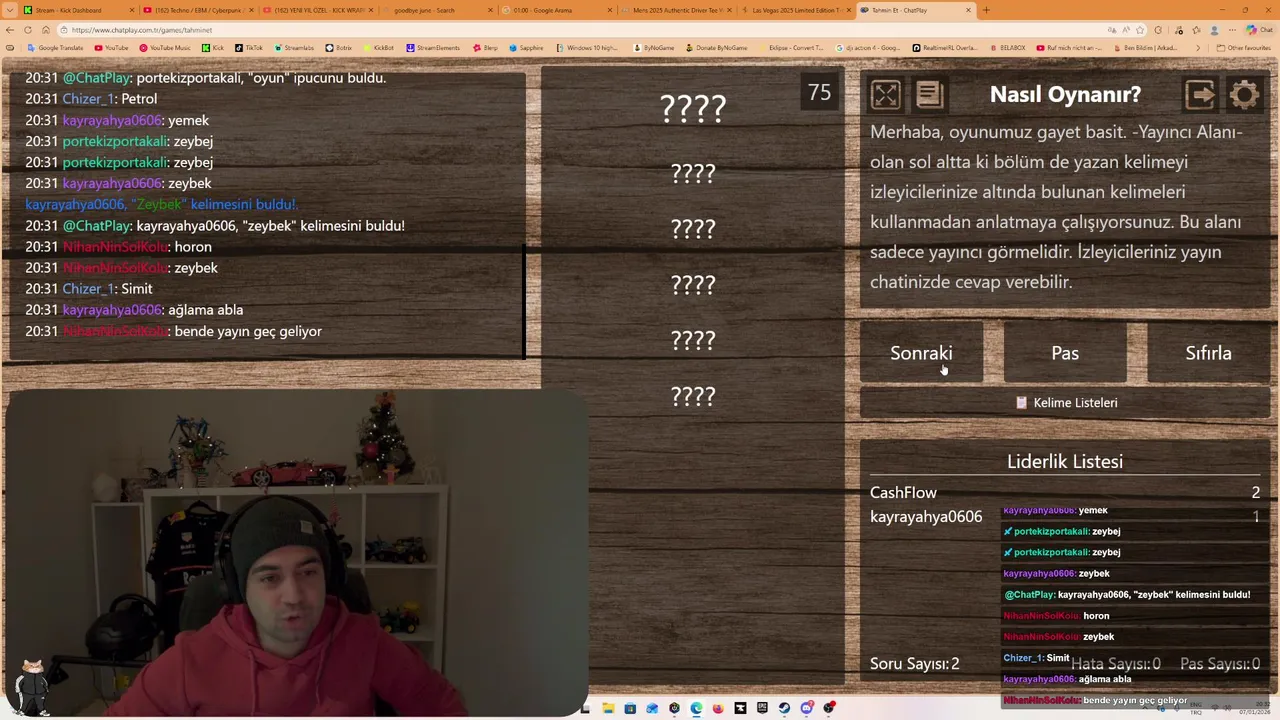The height and width of the screenshot is (720, 1280).
Task: Click the browser Chat sidebar button
Action: pyautogui.click(x=1258, y=30)
